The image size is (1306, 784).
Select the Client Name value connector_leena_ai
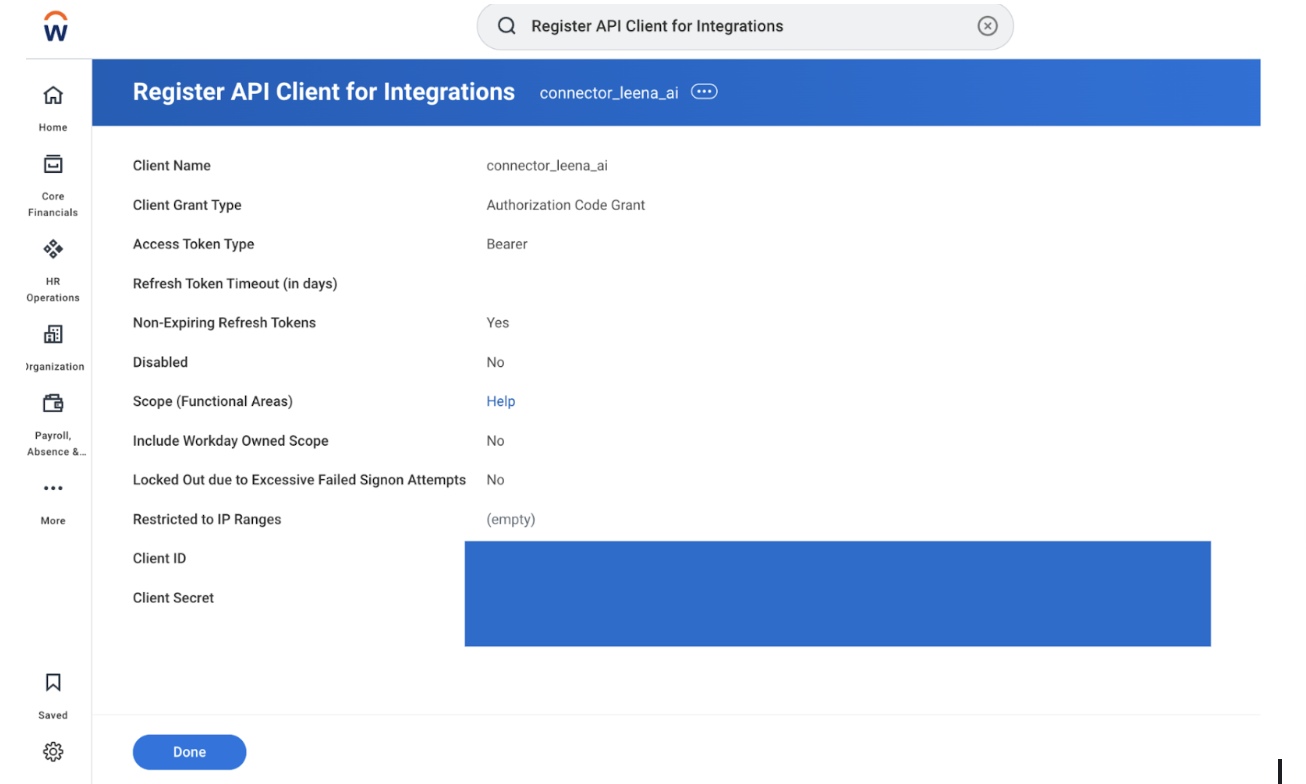[547, 166]
